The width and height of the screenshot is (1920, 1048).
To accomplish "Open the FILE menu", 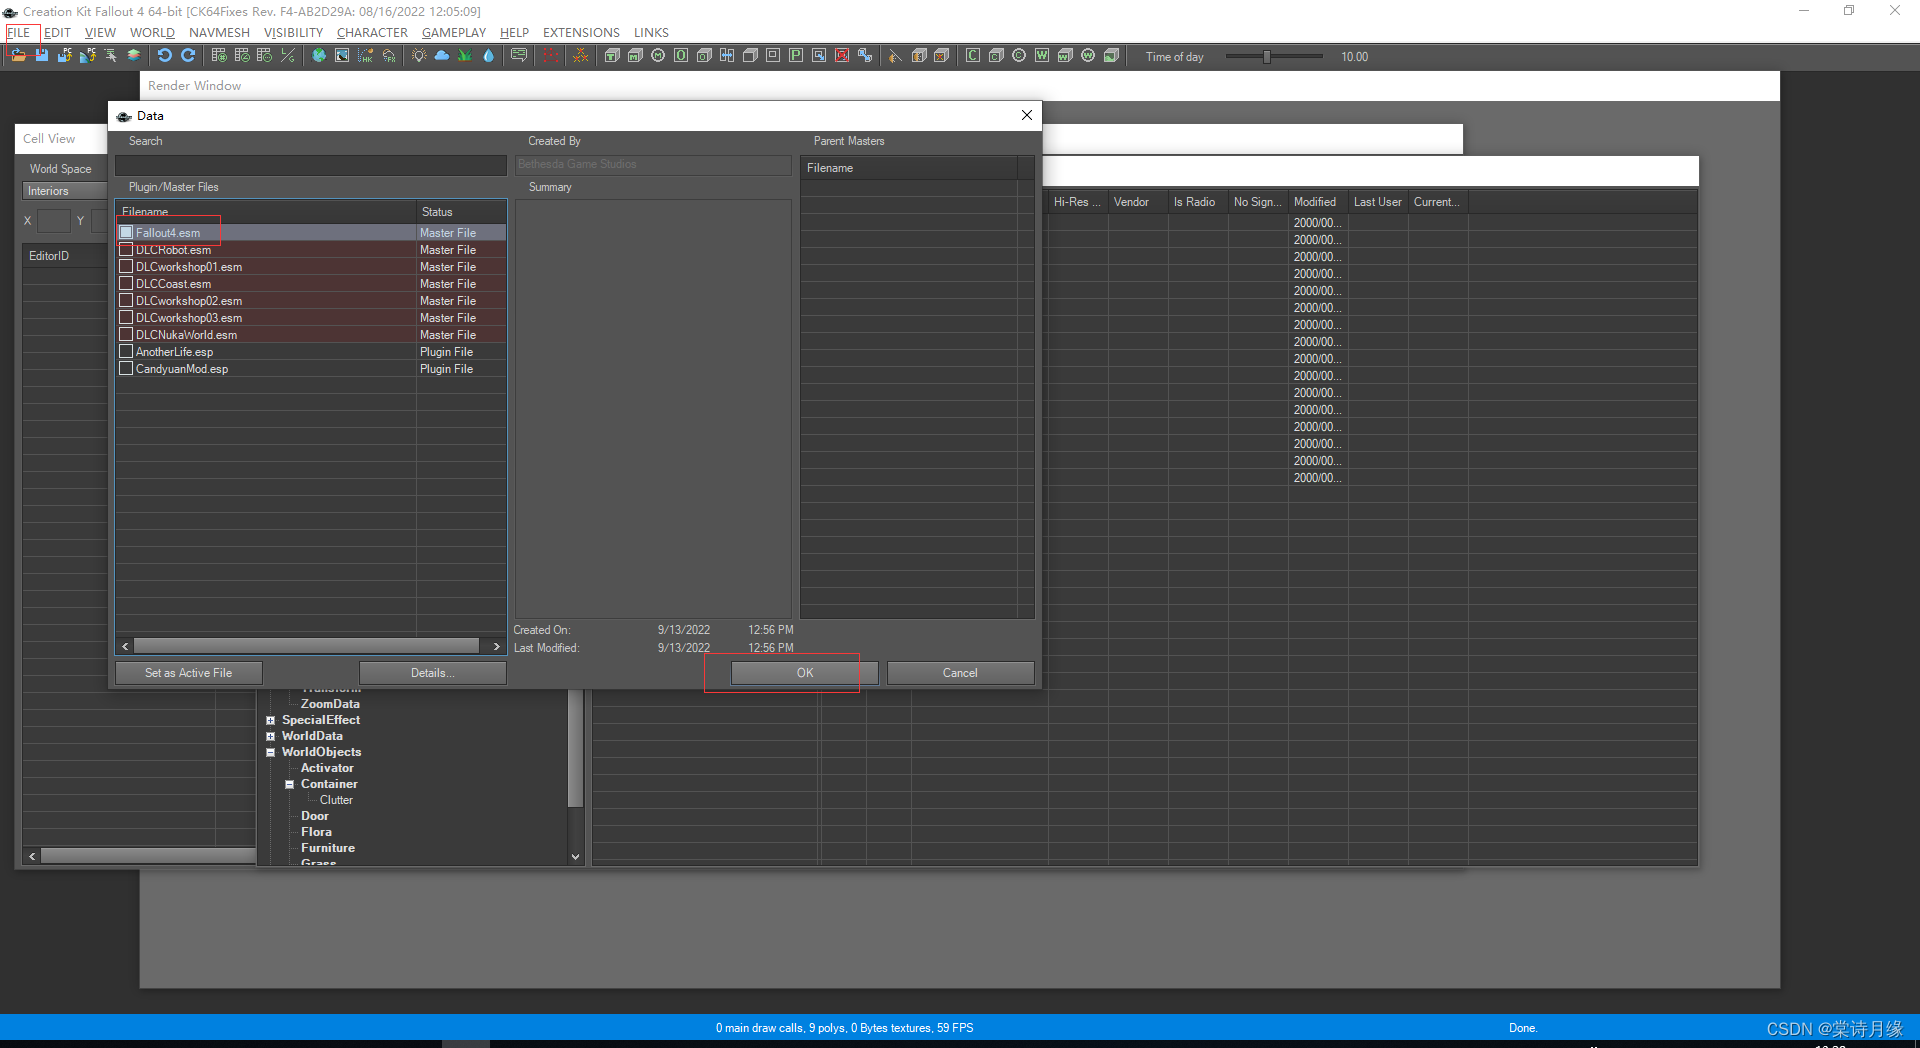I will (19, 32).
